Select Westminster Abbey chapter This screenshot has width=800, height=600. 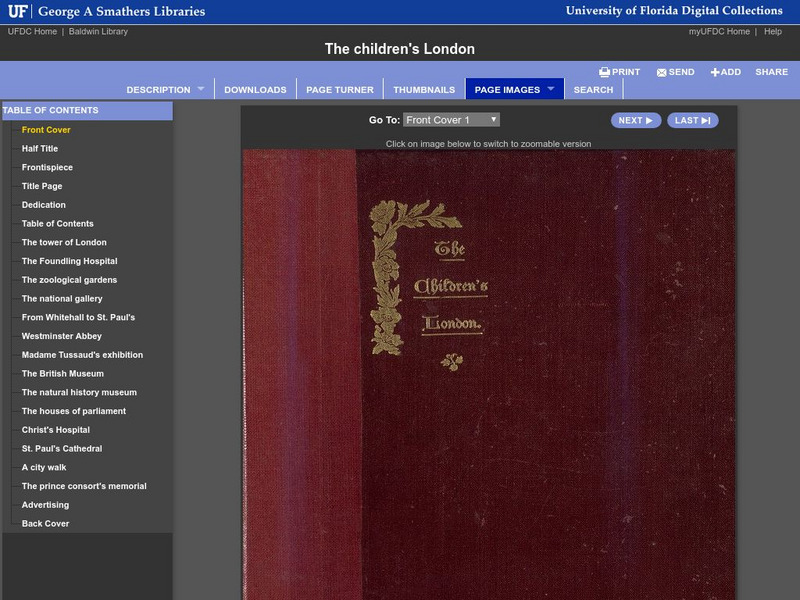(x=62, y=336)
